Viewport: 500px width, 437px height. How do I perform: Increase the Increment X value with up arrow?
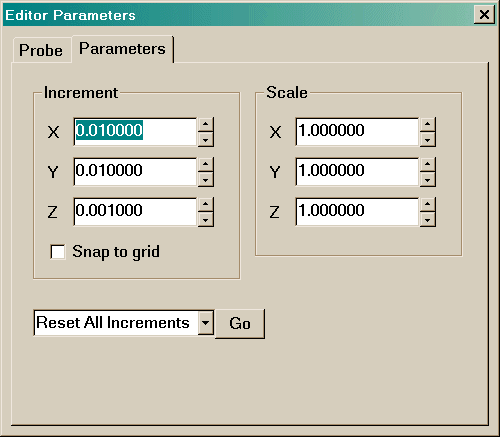pyautogui.click(x=205, y=124)
